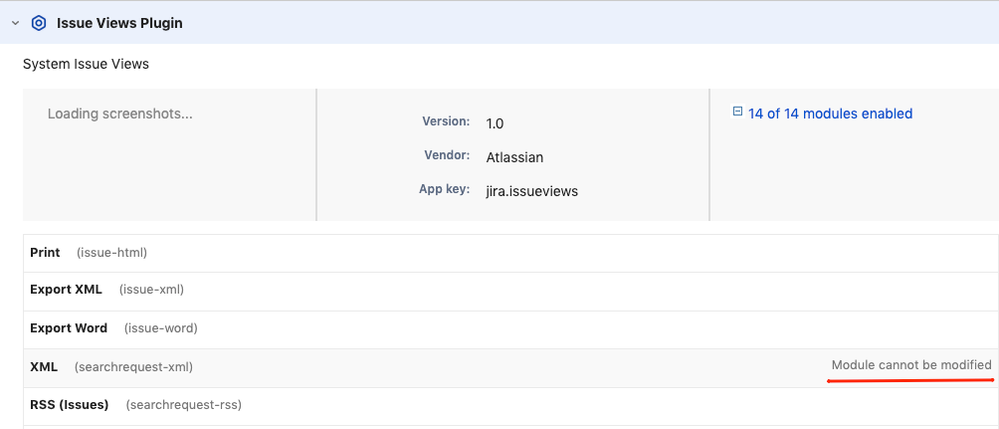Select the Export XML module row
The width and height of the screenshot is (999, 429).
tap(511, 291)
